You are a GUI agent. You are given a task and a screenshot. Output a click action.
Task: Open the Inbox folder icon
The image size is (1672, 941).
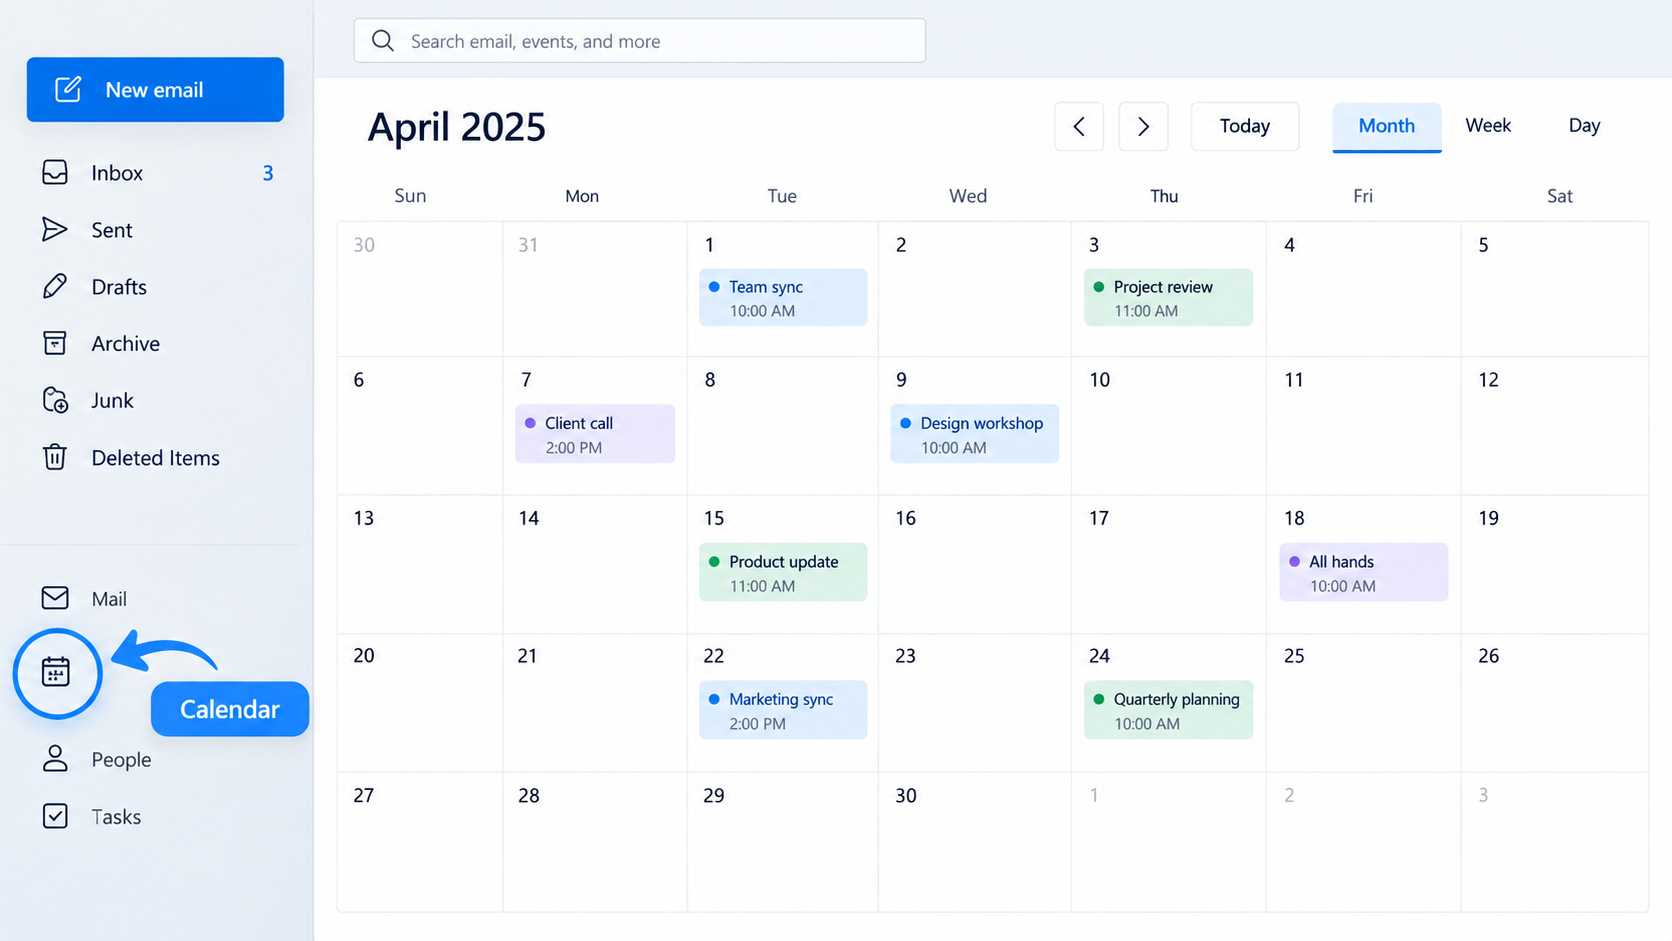[x=55, y=173]
